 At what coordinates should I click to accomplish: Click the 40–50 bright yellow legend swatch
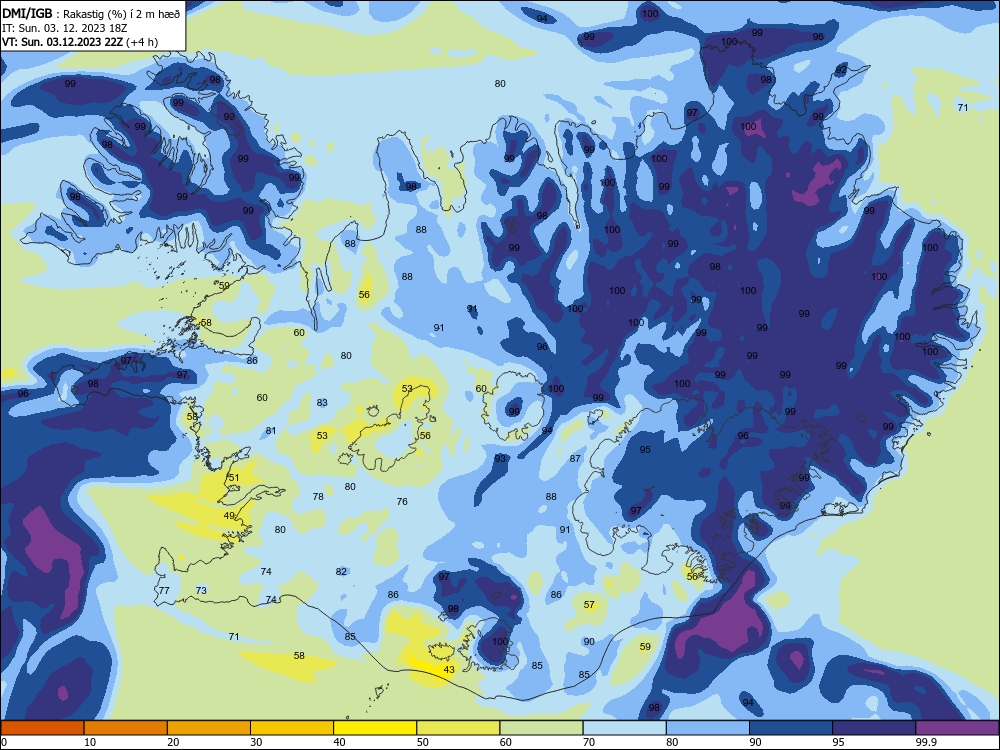pyautogui.click(x=375, y=728)
